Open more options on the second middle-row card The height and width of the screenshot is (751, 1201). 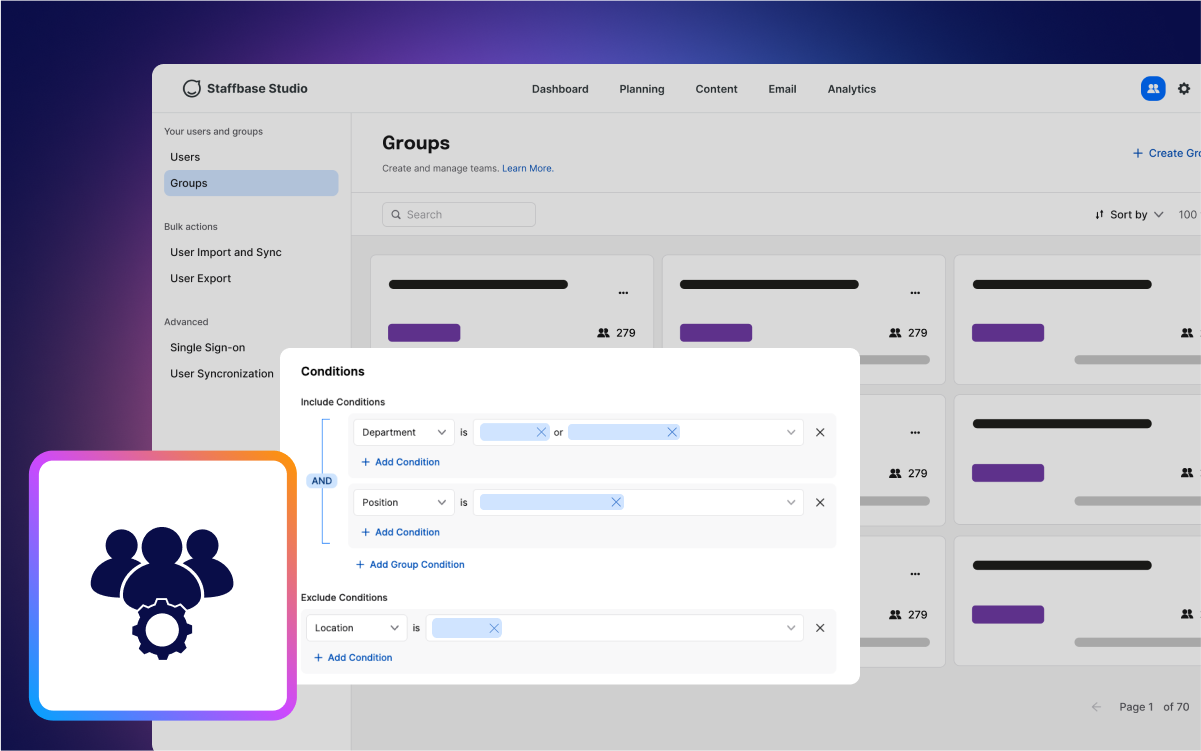coord(915,433)
